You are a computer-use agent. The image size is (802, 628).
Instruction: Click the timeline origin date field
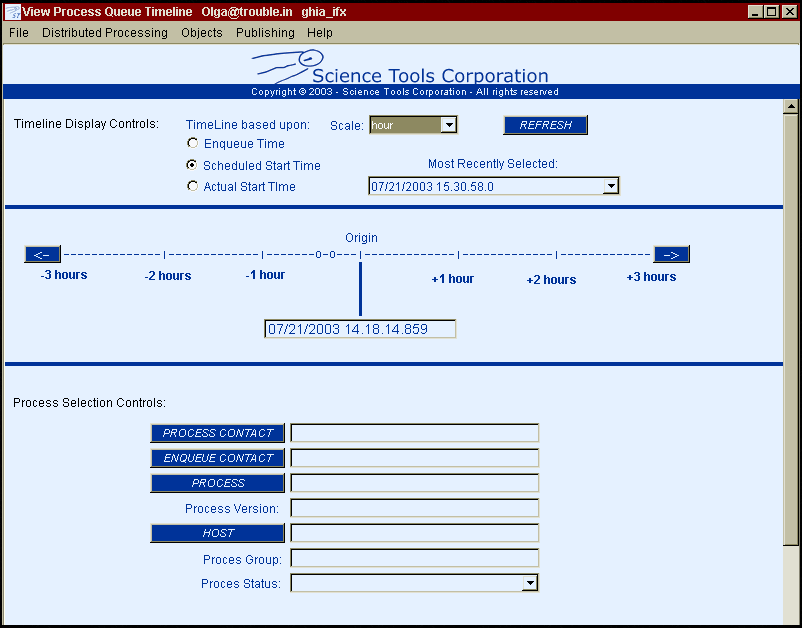coord(360,329)
